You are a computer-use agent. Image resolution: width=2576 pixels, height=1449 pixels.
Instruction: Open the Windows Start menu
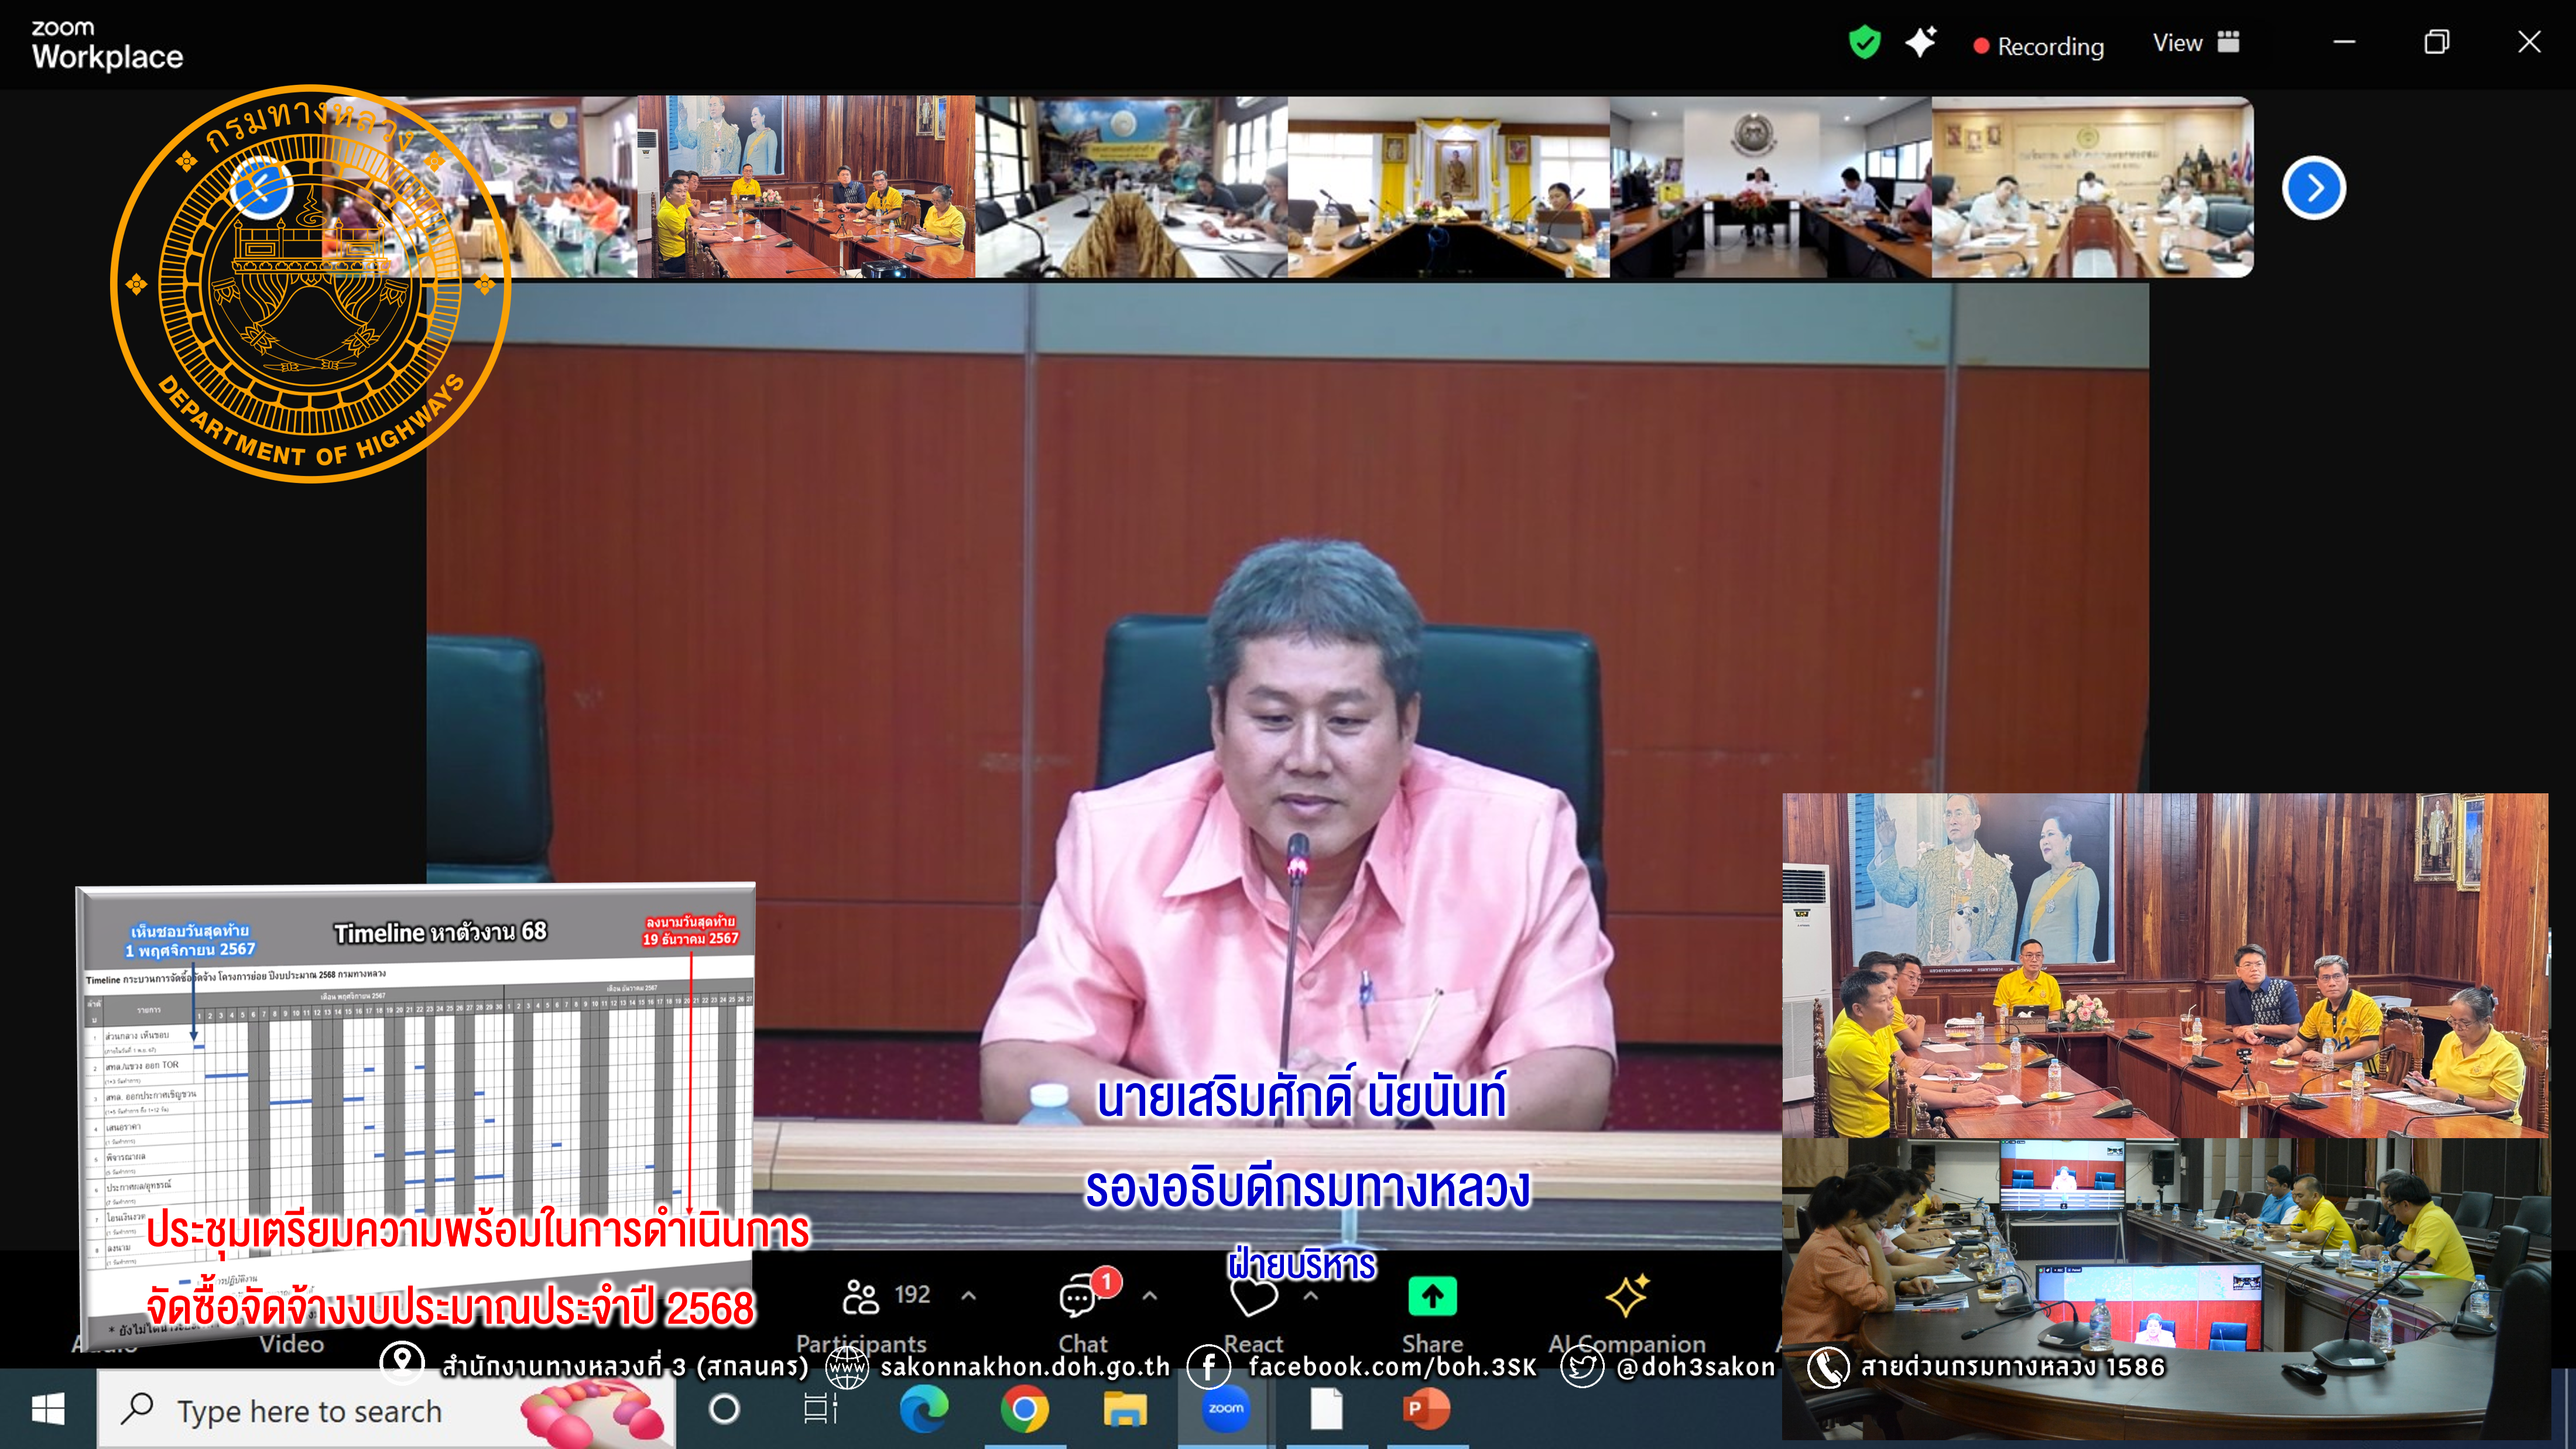(x=48, y=1410)
